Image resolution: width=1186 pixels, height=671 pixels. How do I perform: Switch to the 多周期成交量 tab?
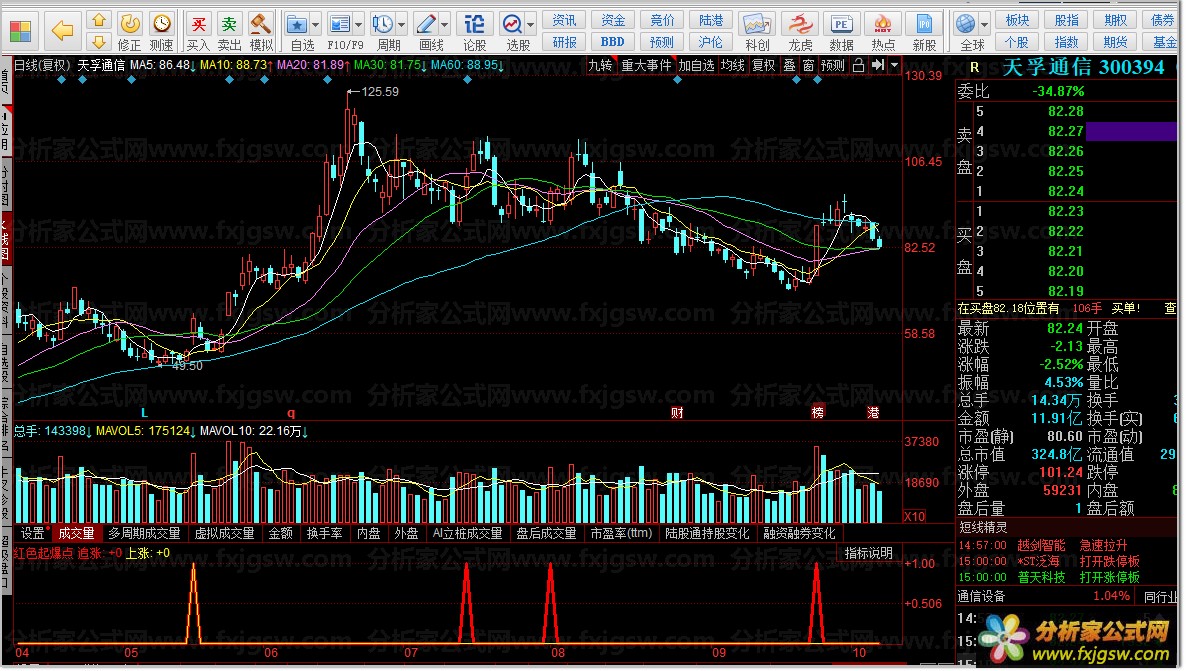[x=144, y=533]
